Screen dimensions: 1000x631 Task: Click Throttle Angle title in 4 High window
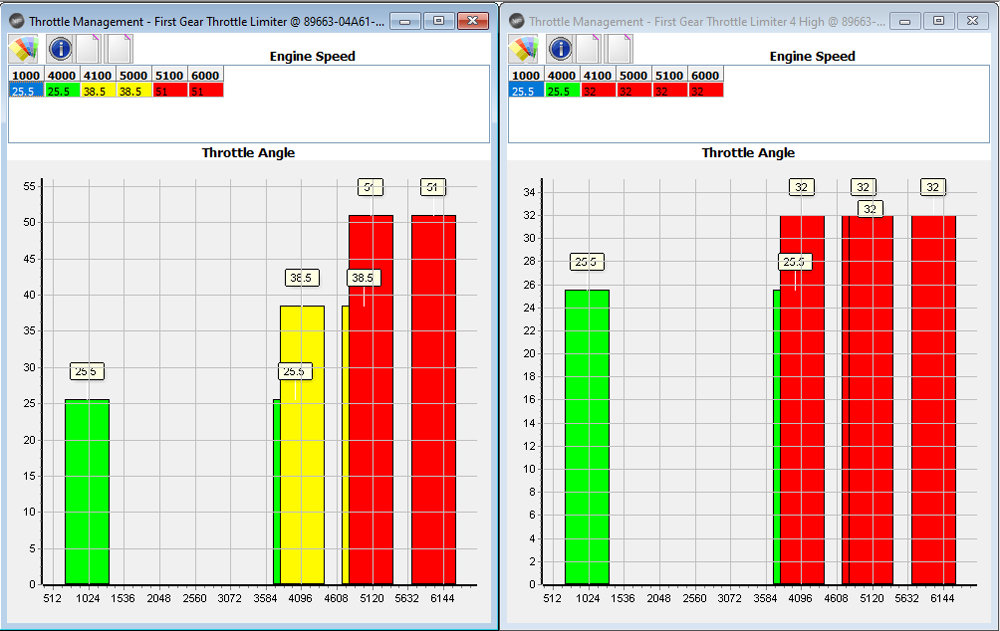[748, 152]
